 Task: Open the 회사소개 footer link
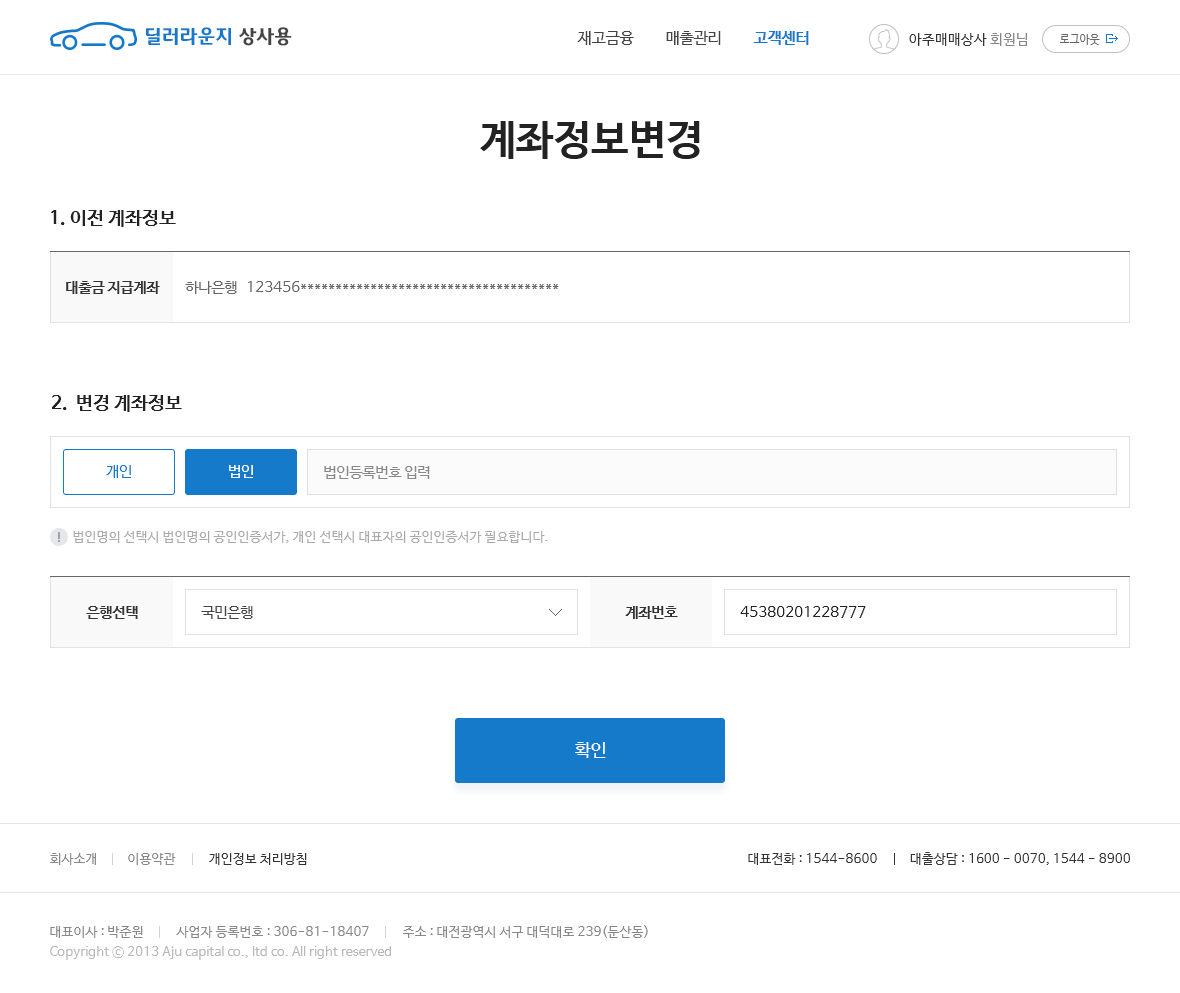click(x=72, y=858)
